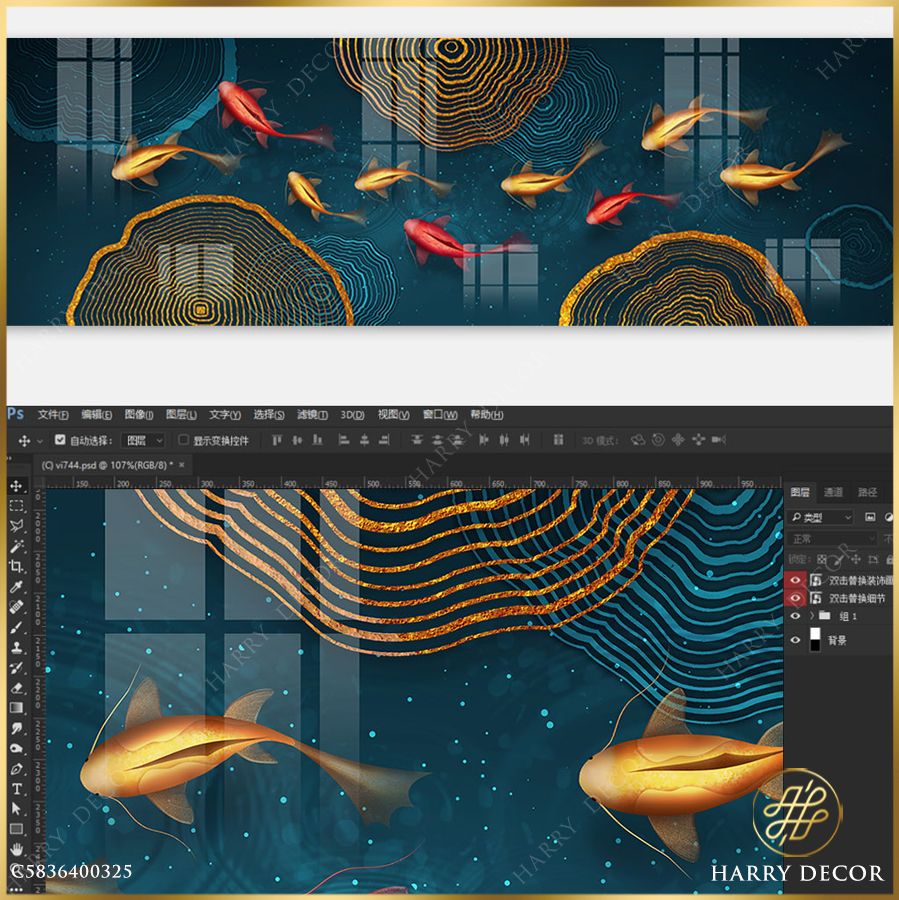The width and height of the screenshot is (899, 900).
Task: Select the Eyedropper tool
Action: tap(17, 587)
